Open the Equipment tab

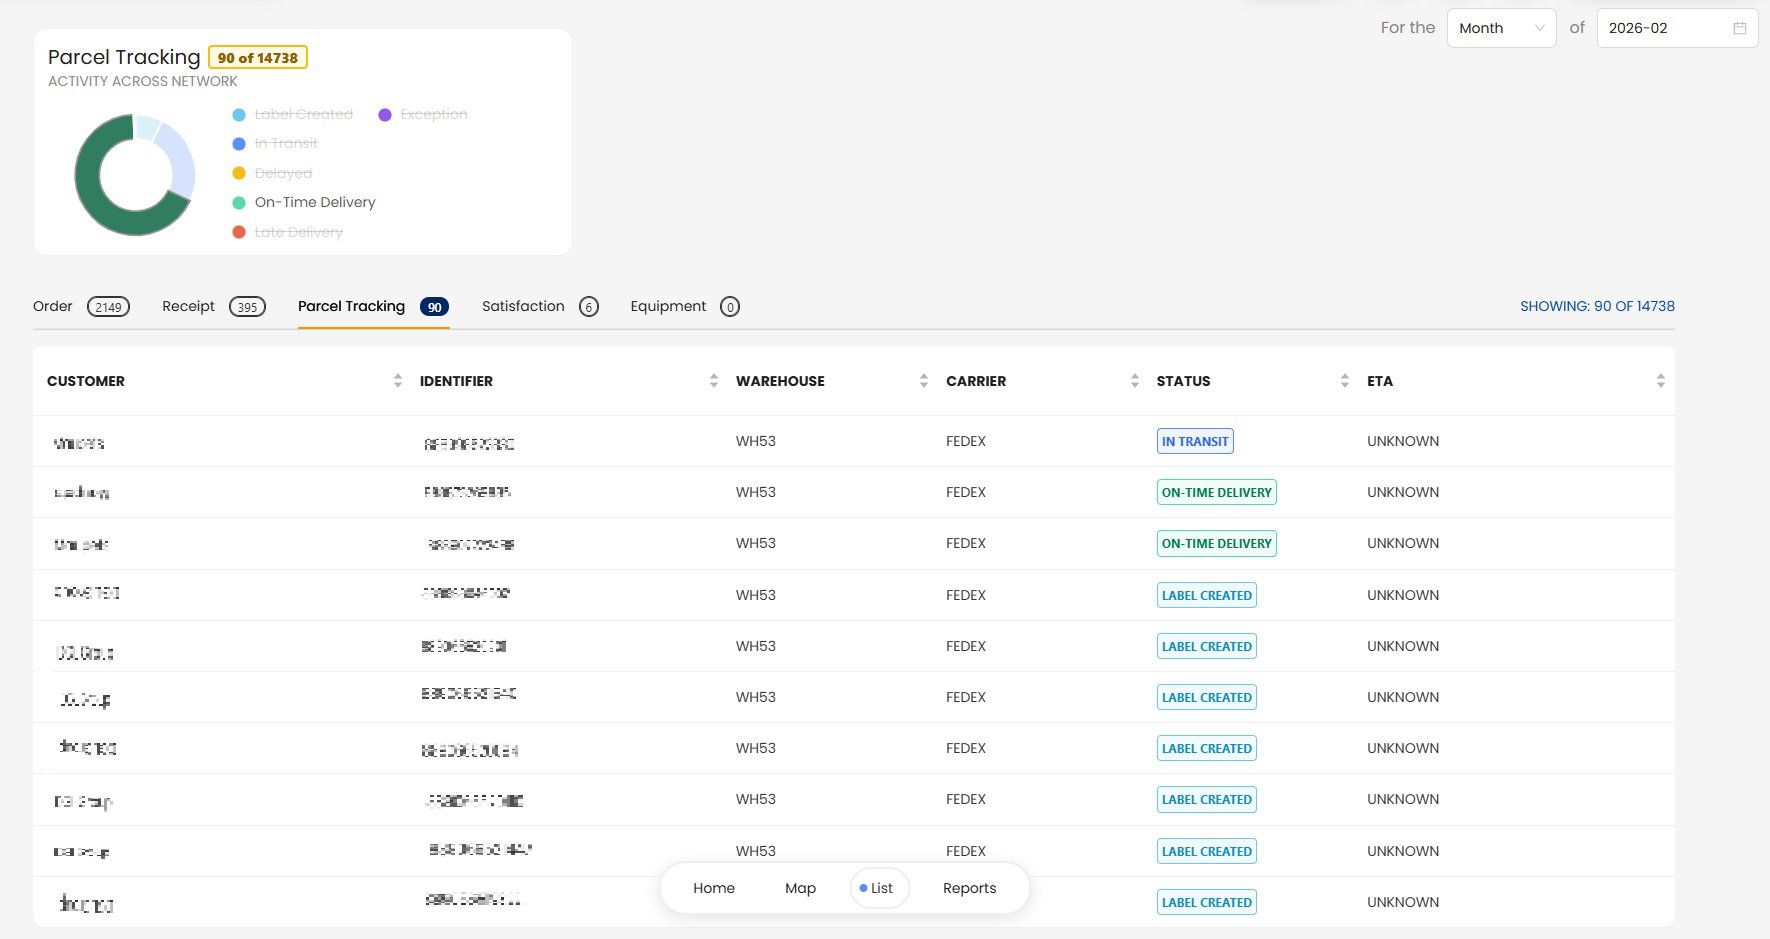point(685,307)
